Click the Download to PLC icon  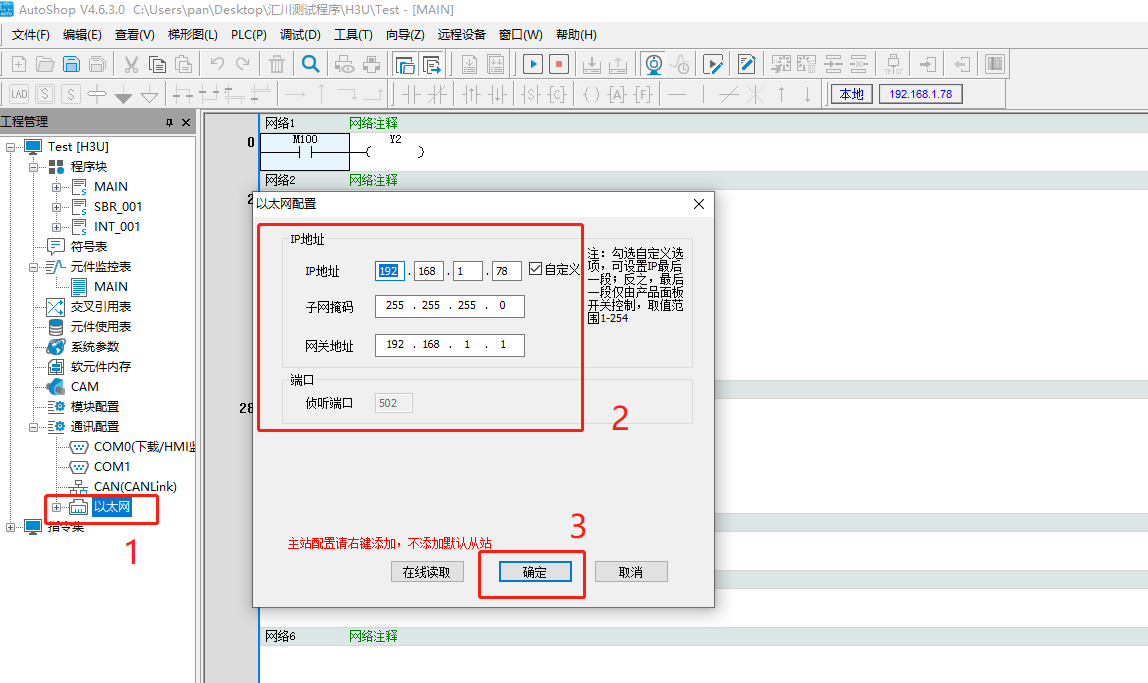pyautogui.click(x=592, y=64)
